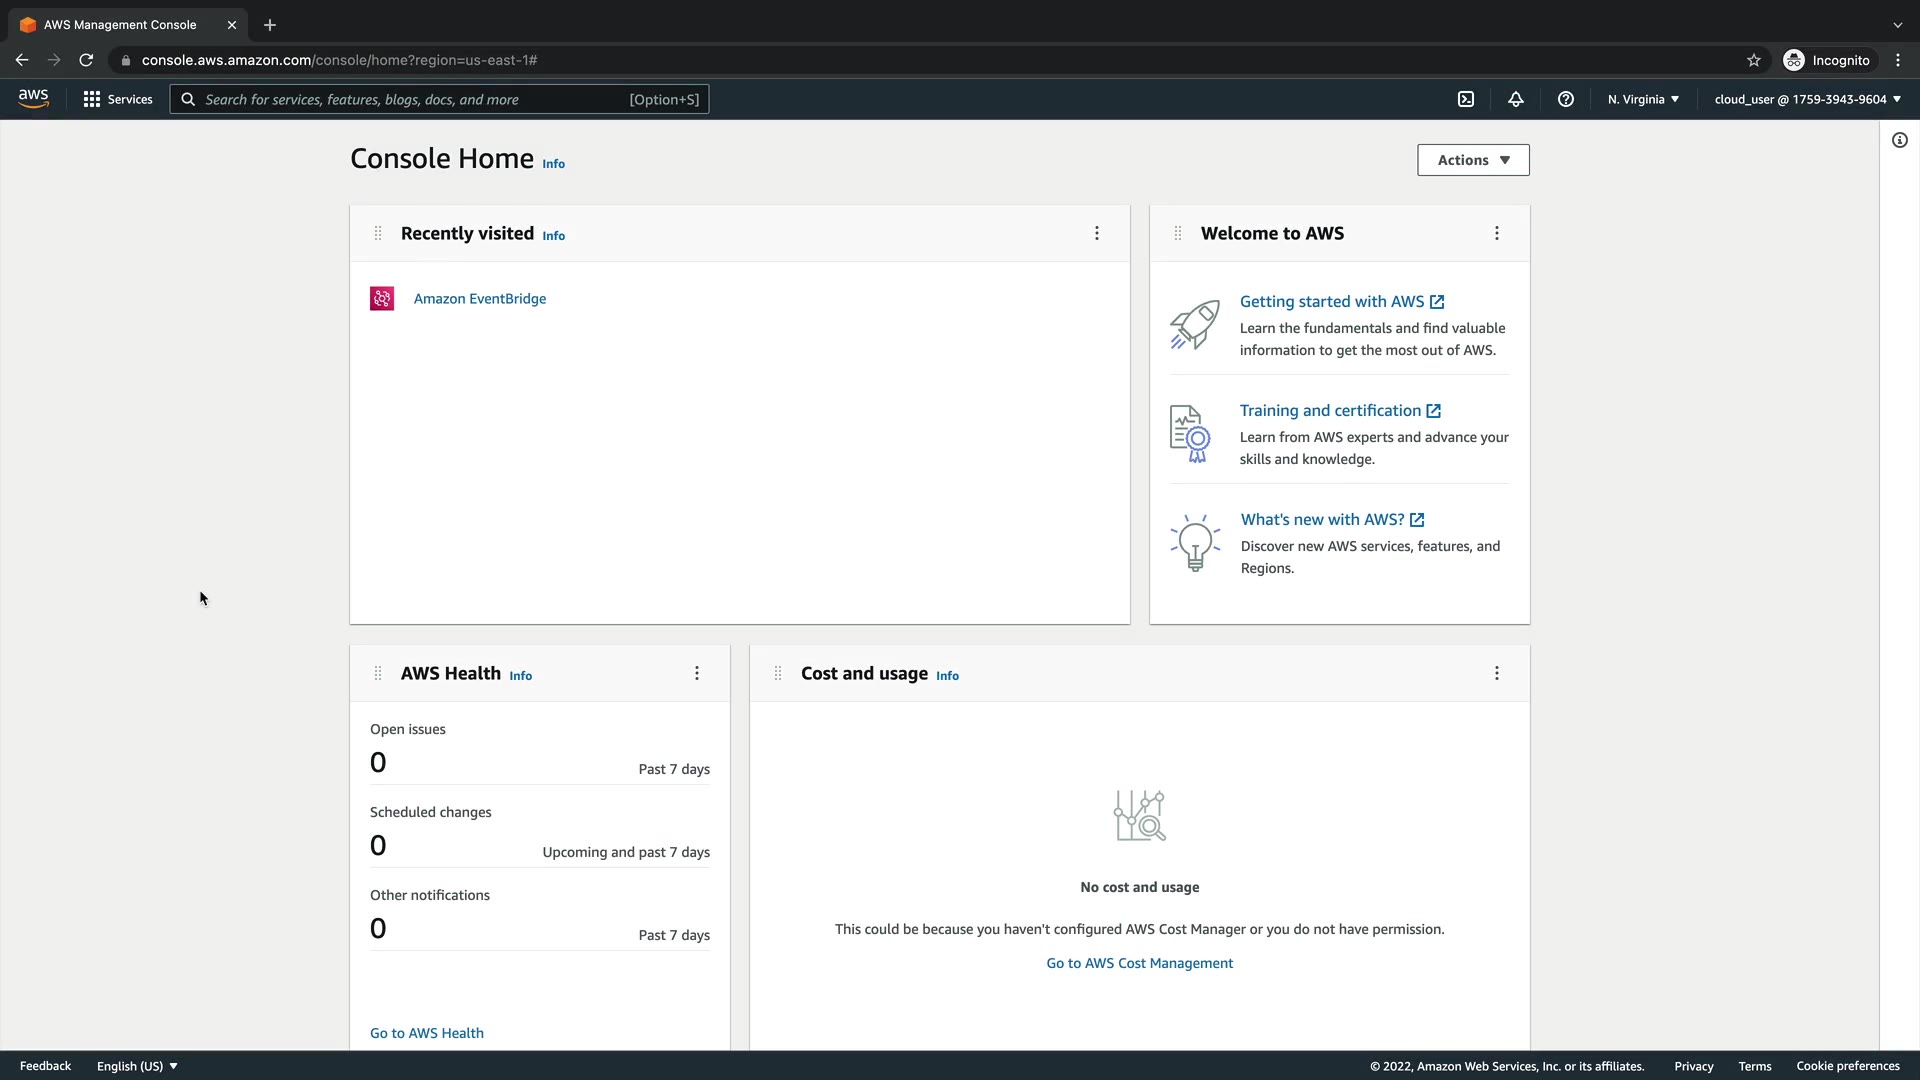Screen dimensions: 1920x1080
Task: Expand the cloud_user account menu
Action: tap(1807, 99)
